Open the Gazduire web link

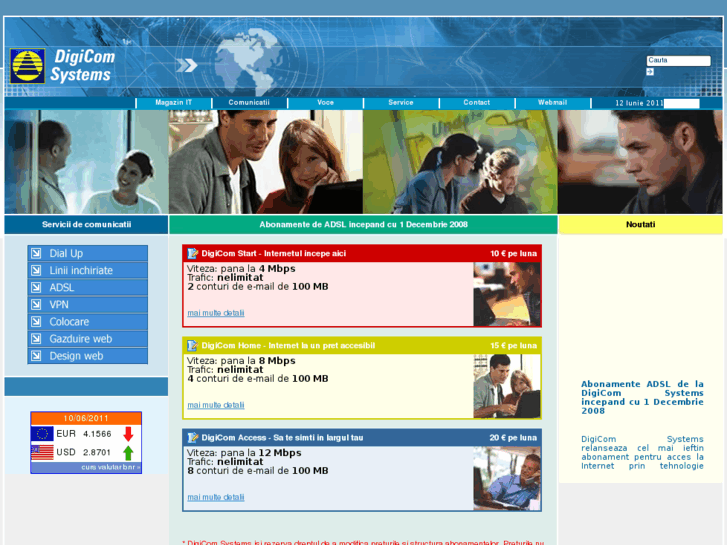coord(88,339)
